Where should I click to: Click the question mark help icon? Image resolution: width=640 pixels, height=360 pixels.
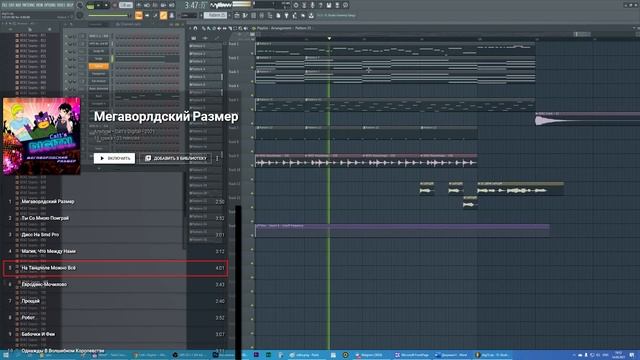(321, 5)
